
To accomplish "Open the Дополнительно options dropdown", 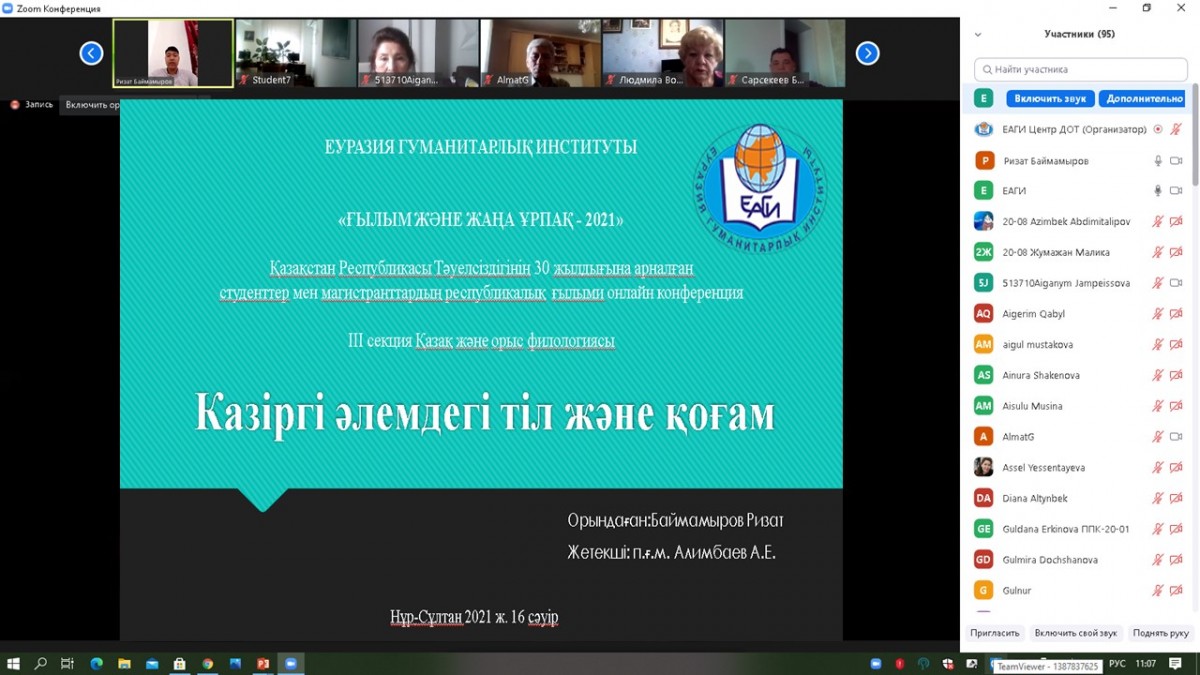I will [1141, 99].
